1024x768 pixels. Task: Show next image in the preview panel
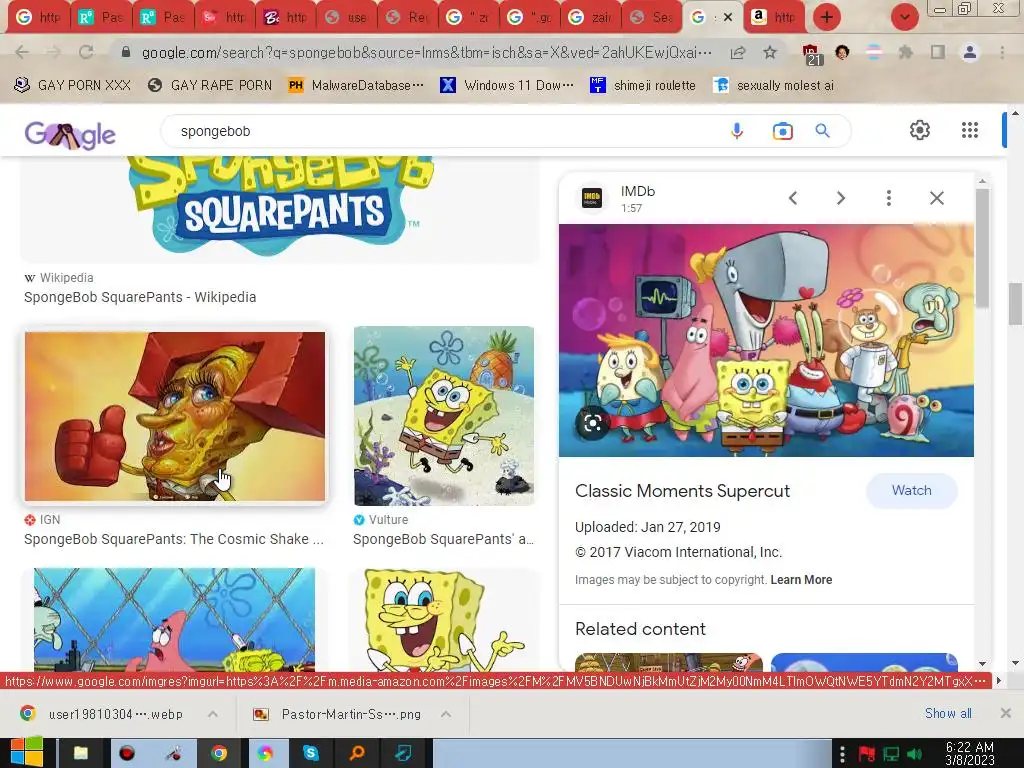pos(841,198)
